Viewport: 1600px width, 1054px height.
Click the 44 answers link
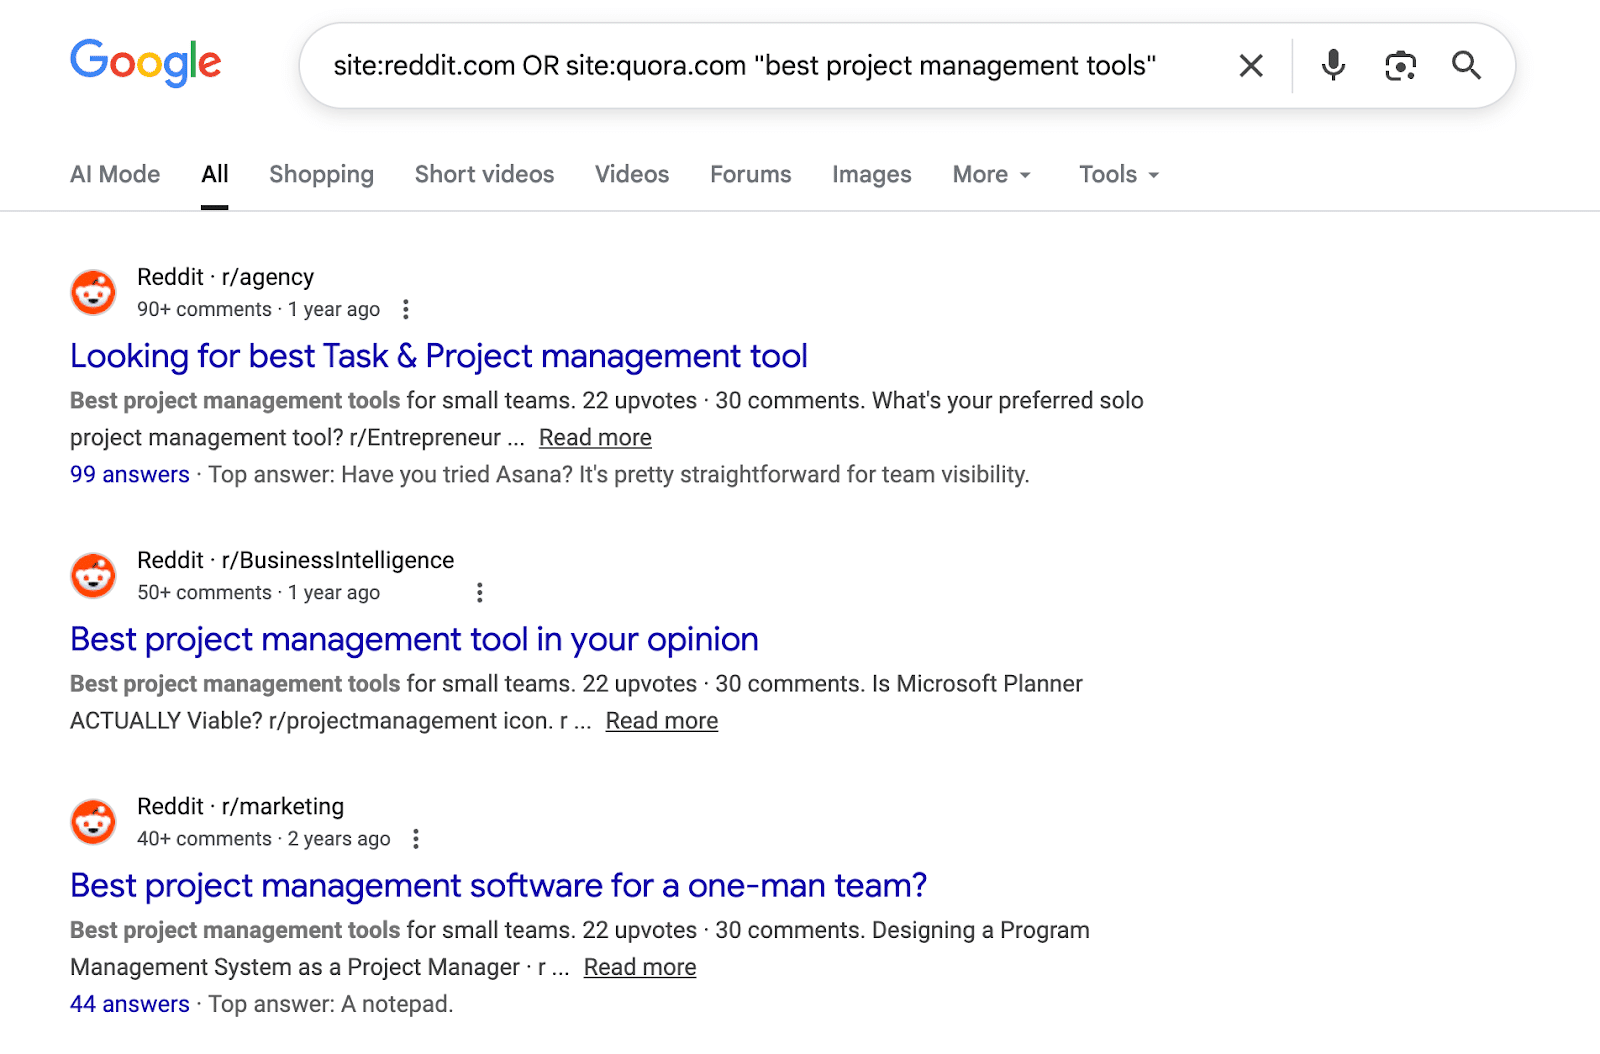[129, 1004]
